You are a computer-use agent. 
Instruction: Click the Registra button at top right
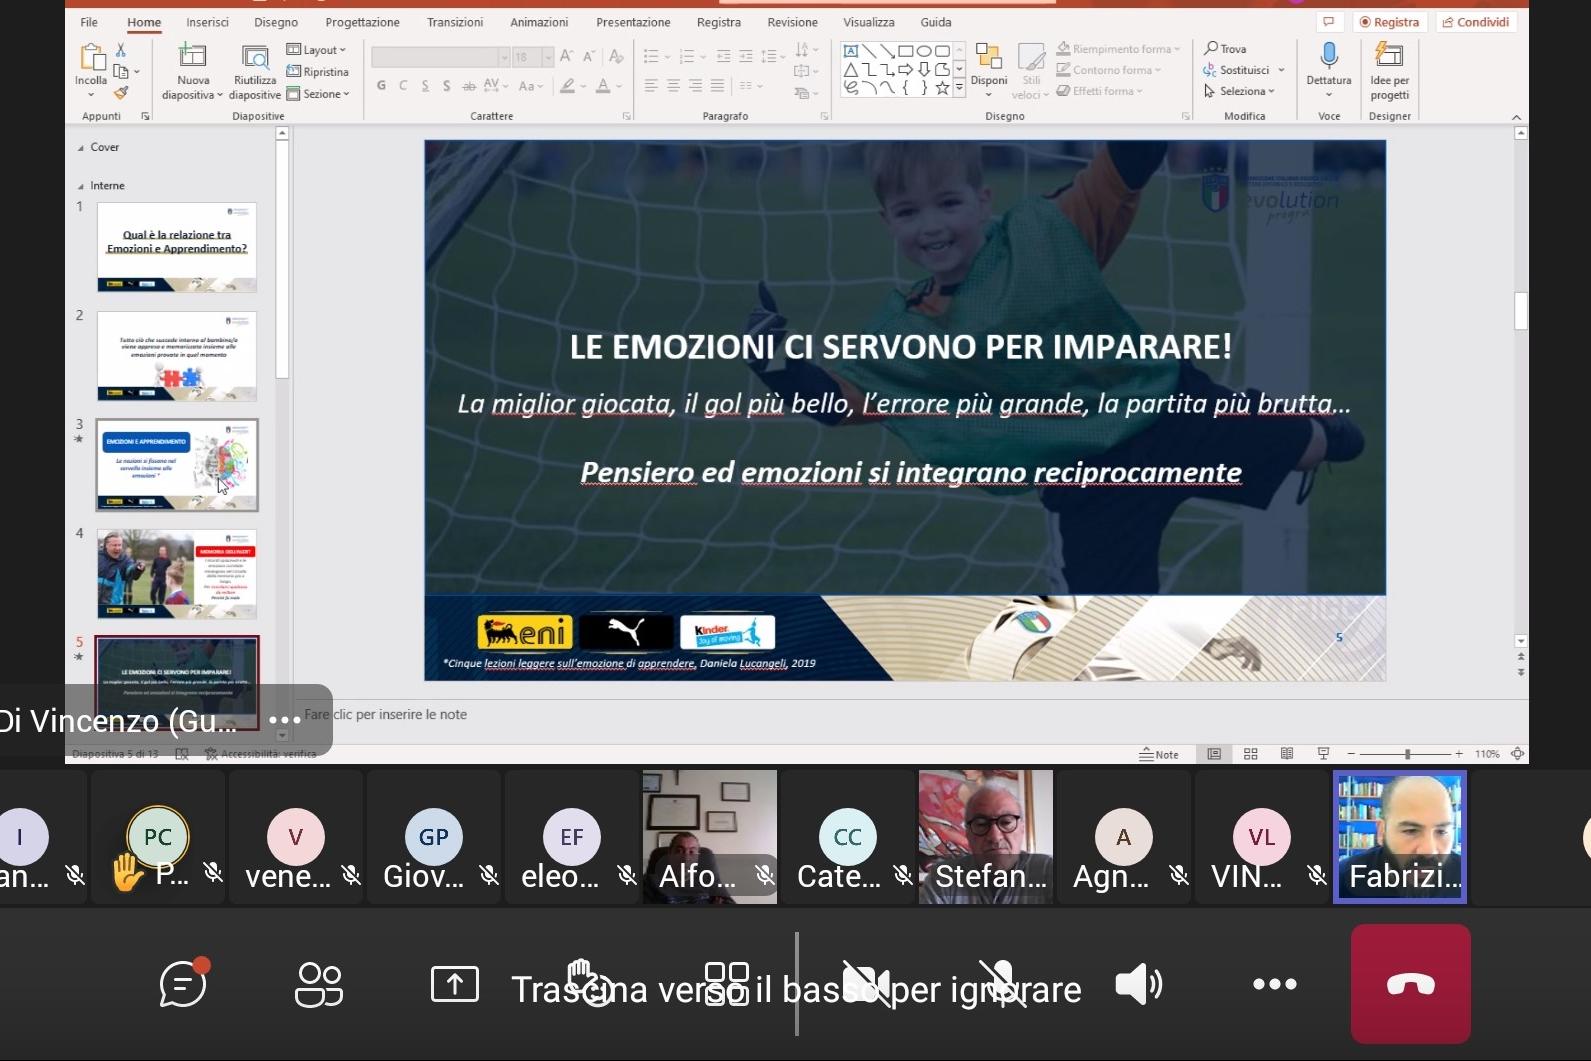[x=1389, y=22]
